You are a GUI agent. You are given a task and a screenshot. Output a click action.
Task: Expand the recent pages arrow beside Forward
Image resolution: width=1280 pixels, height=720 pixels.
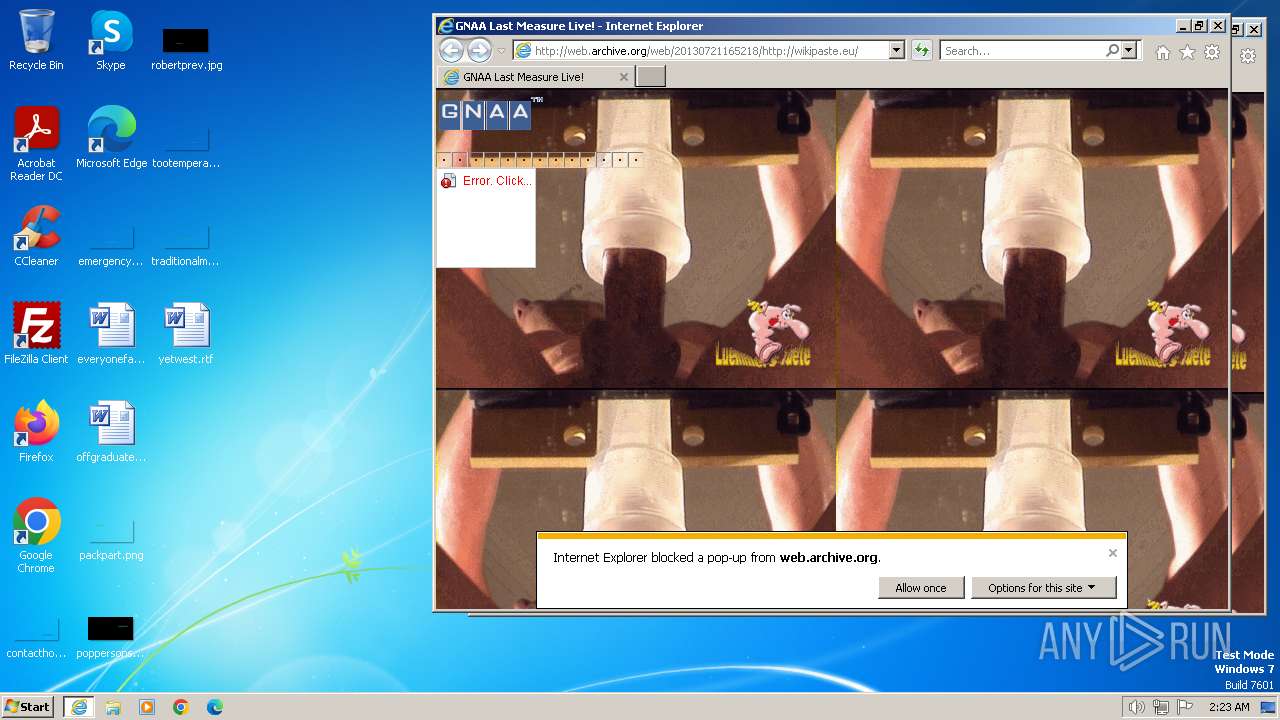[x=501, y=51]
